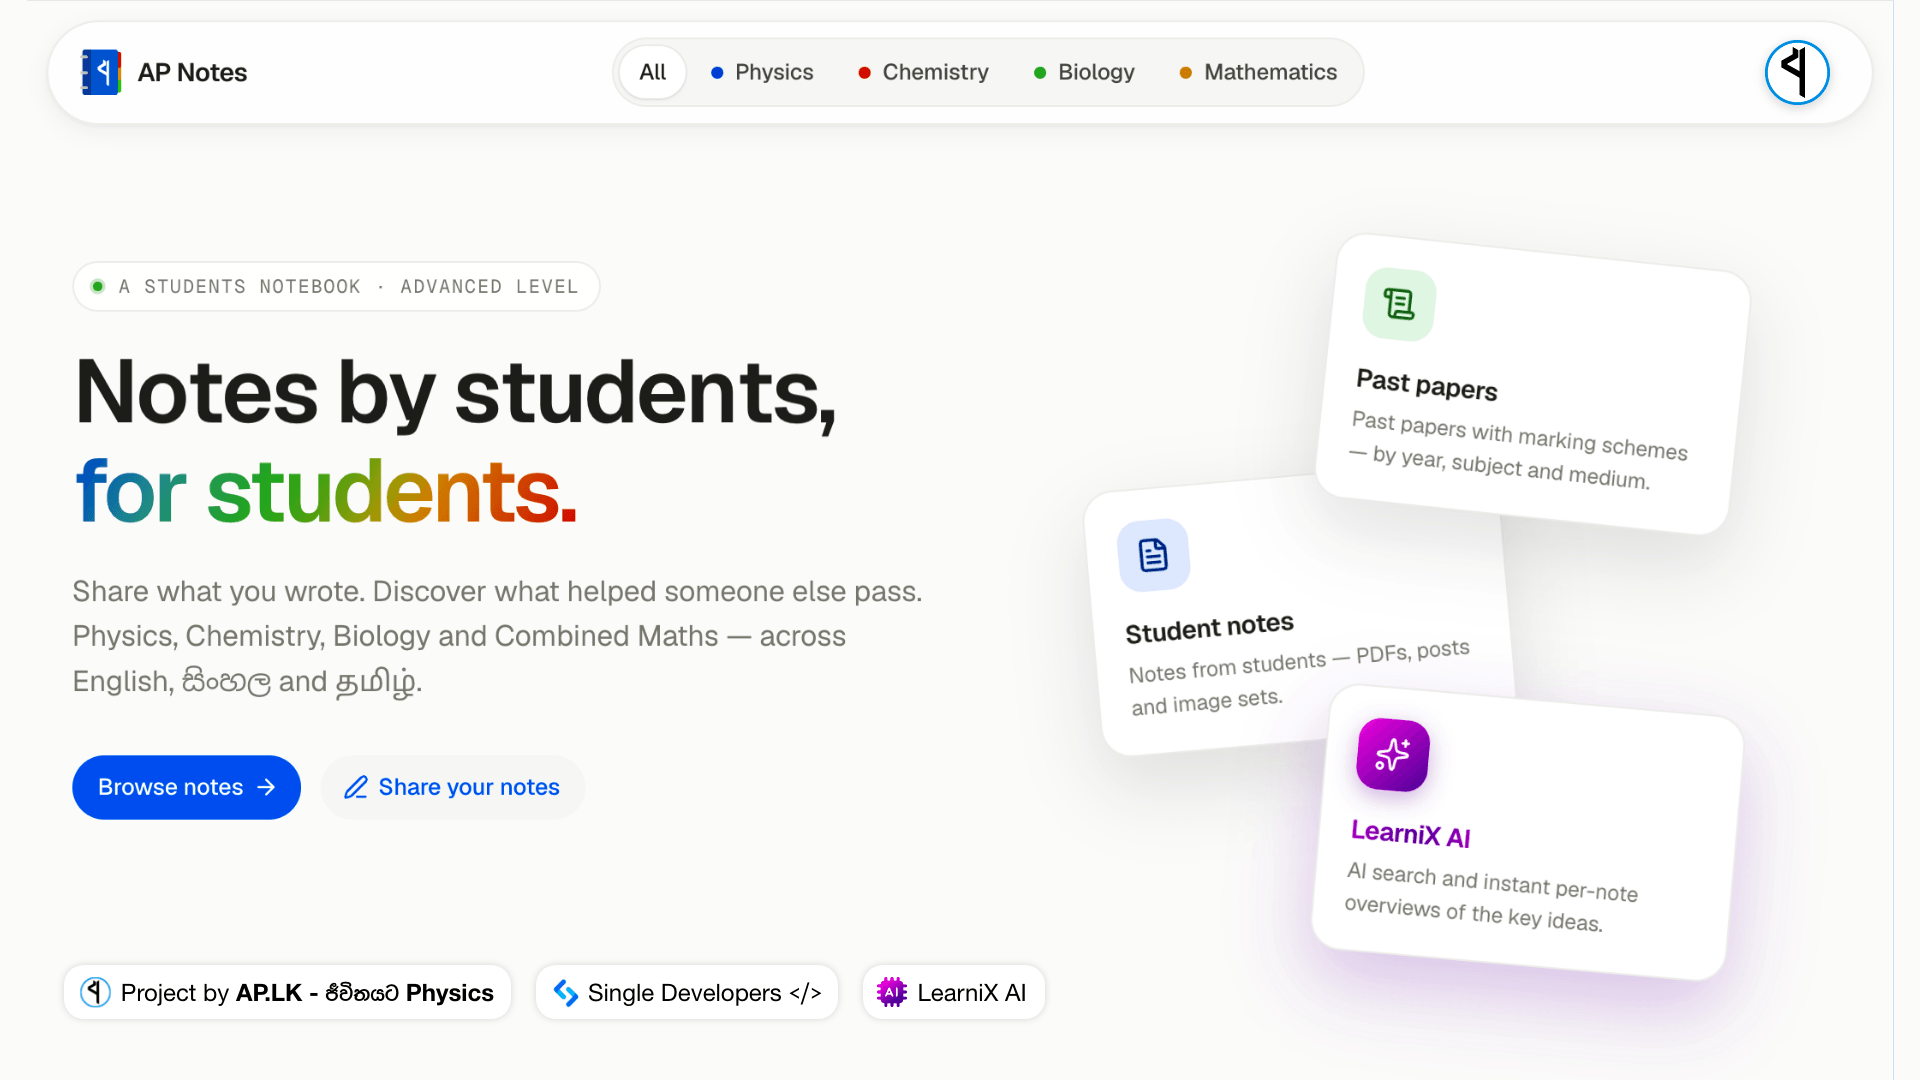Open the profile avatar in the header

(x=1797, y=72)
